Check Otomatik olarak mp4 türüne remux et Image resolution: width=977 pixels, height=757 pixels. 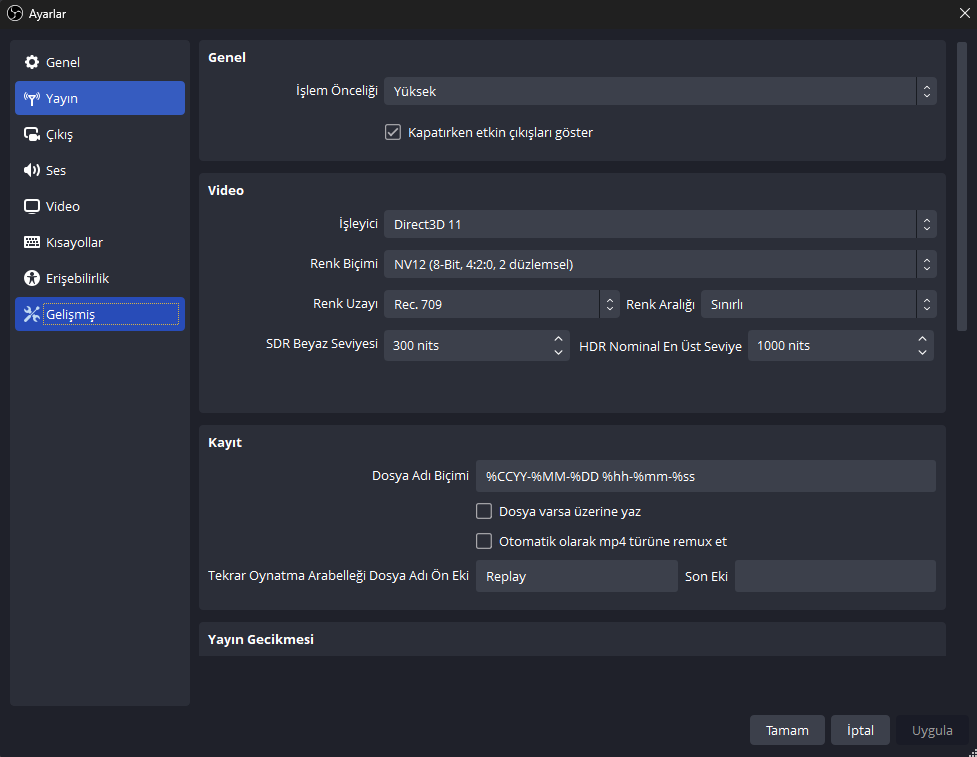point(484,541)
